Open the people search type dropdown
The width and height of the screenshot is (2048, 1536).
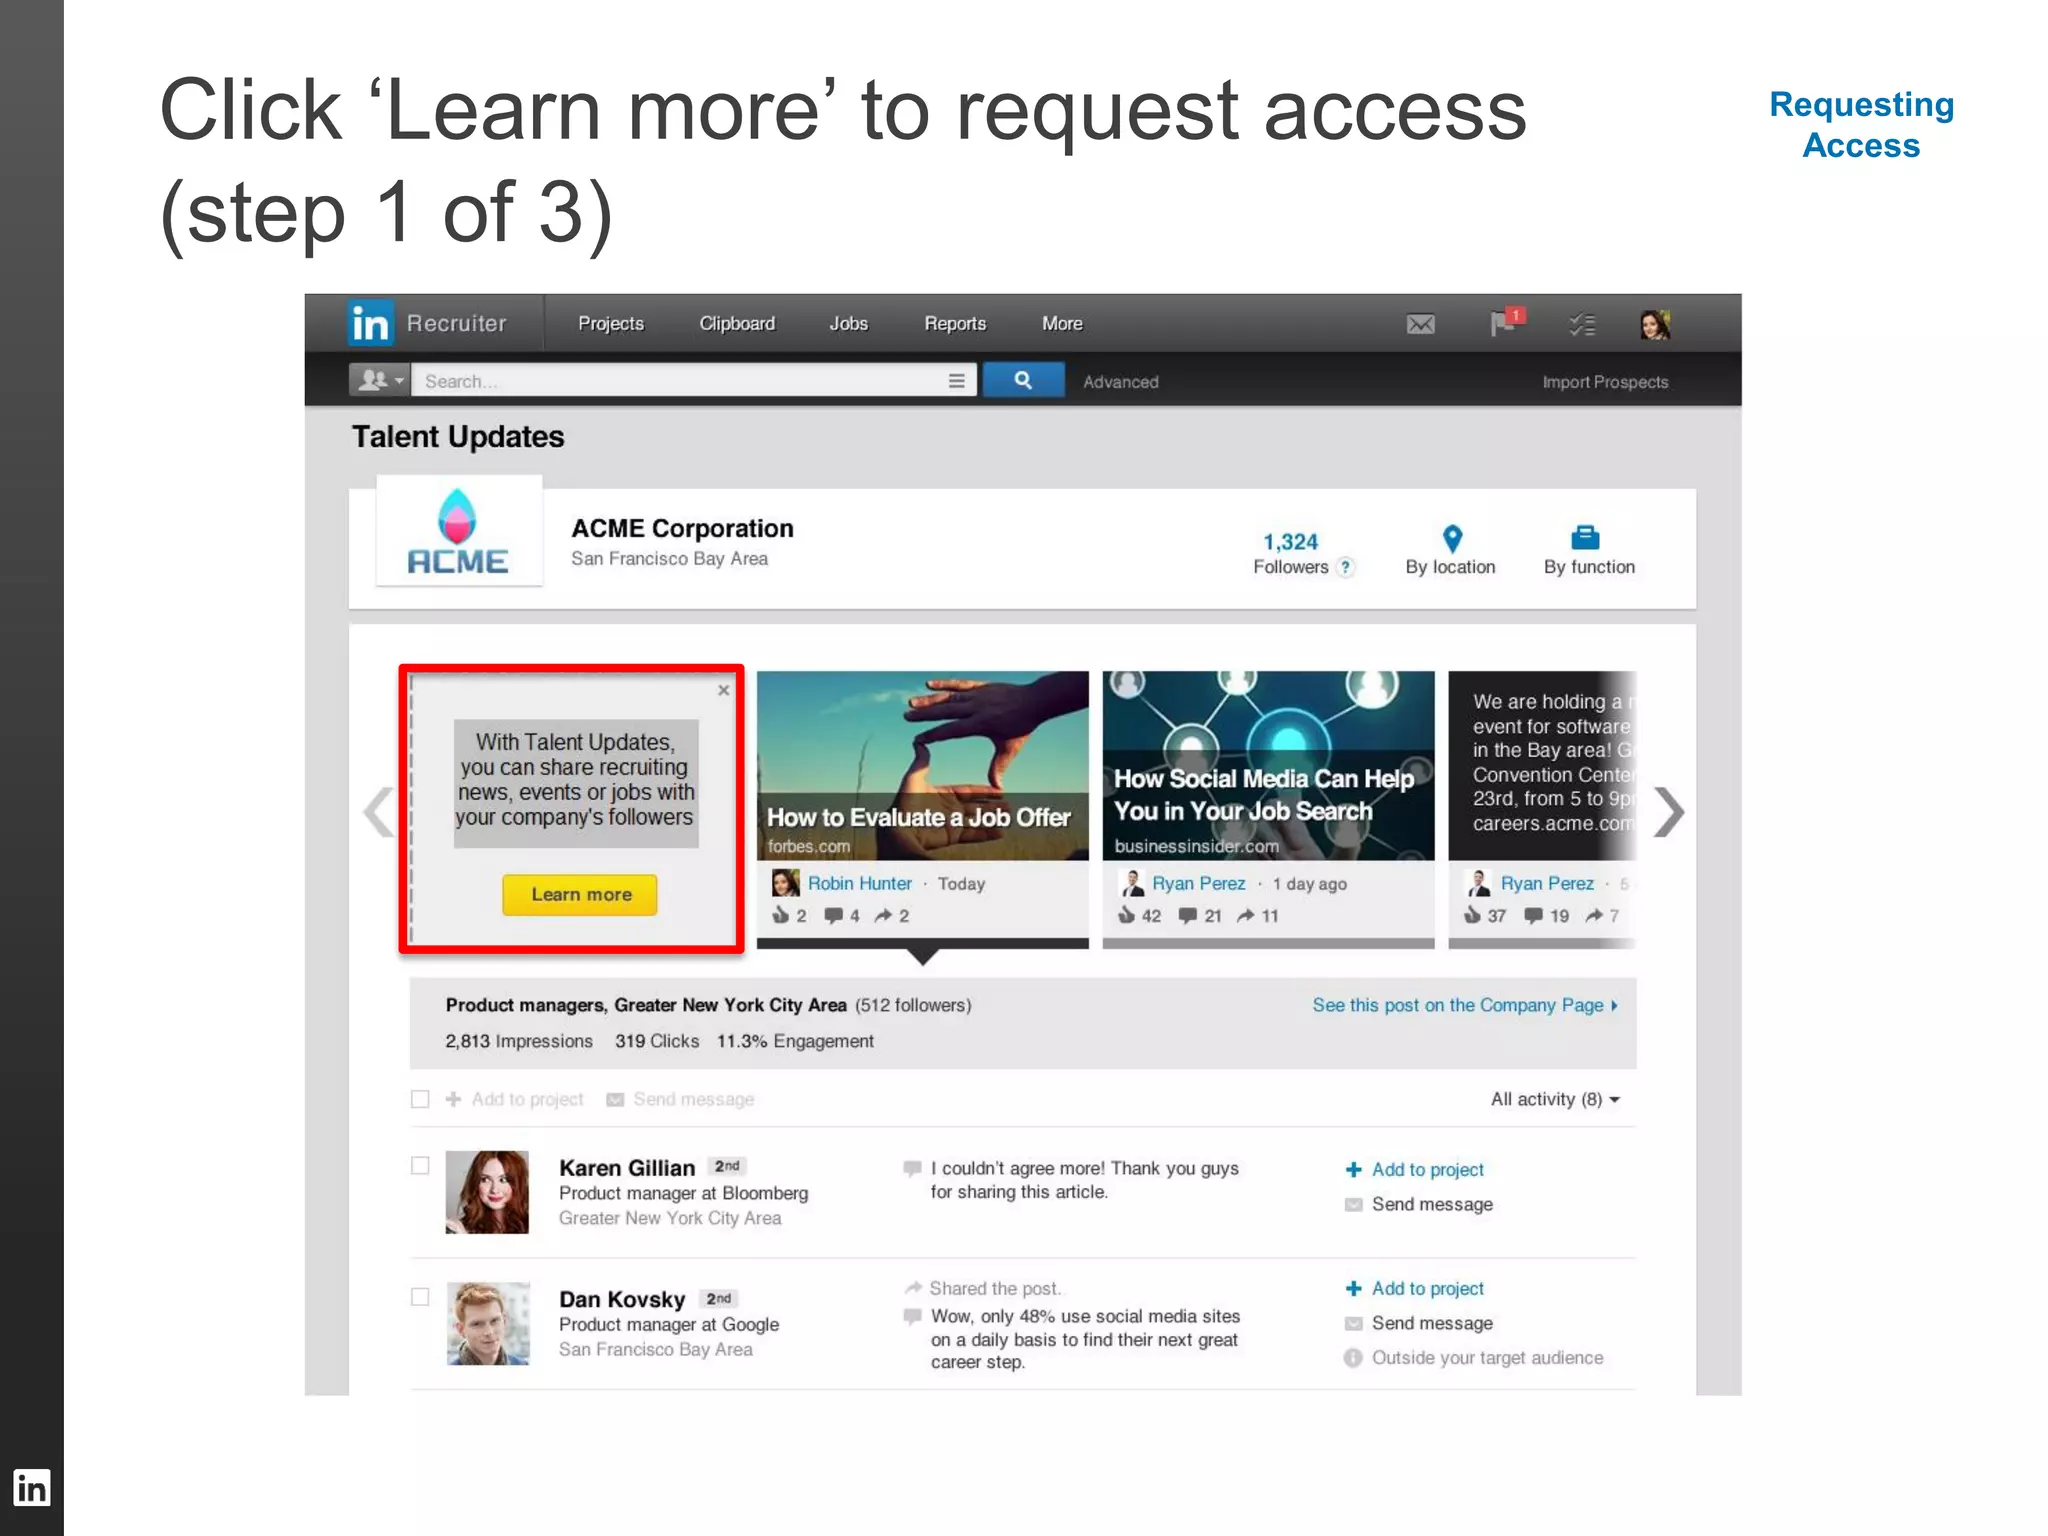click(x=379, y=380)
